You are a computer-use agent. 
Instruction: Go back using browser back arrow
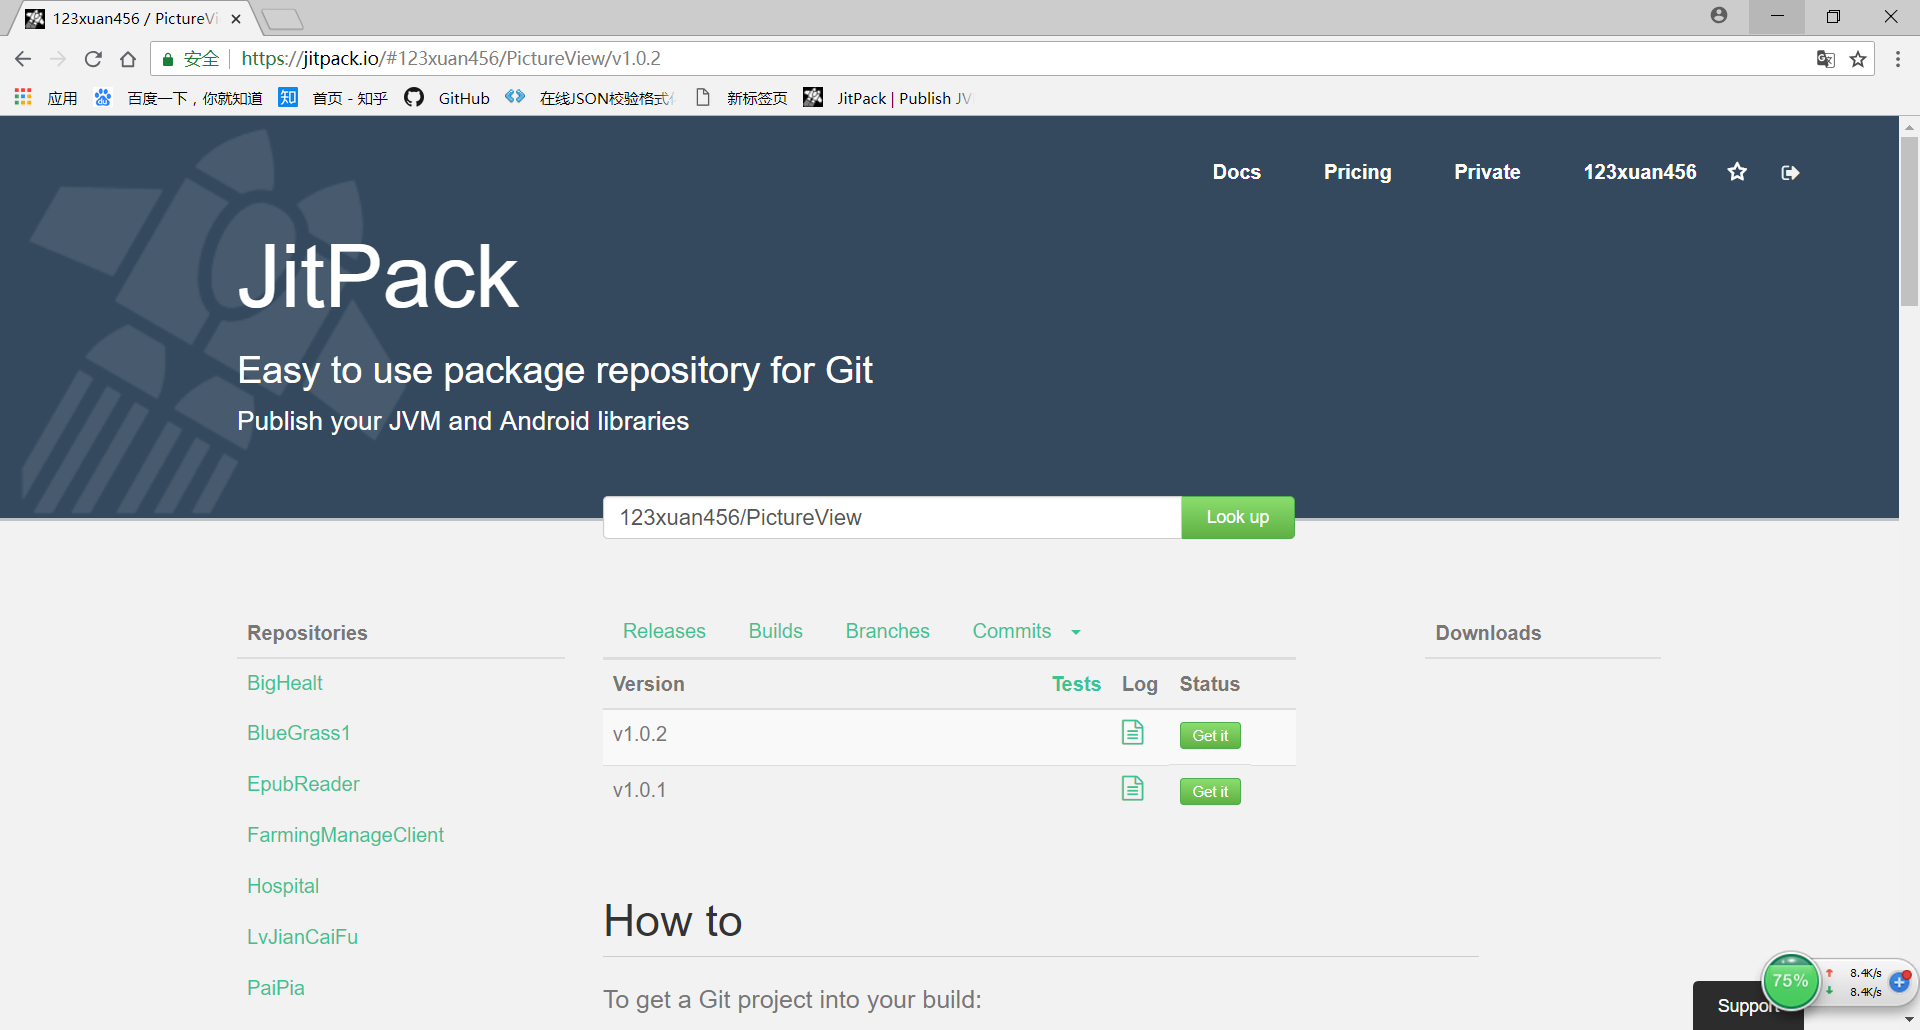coord(23,59)
